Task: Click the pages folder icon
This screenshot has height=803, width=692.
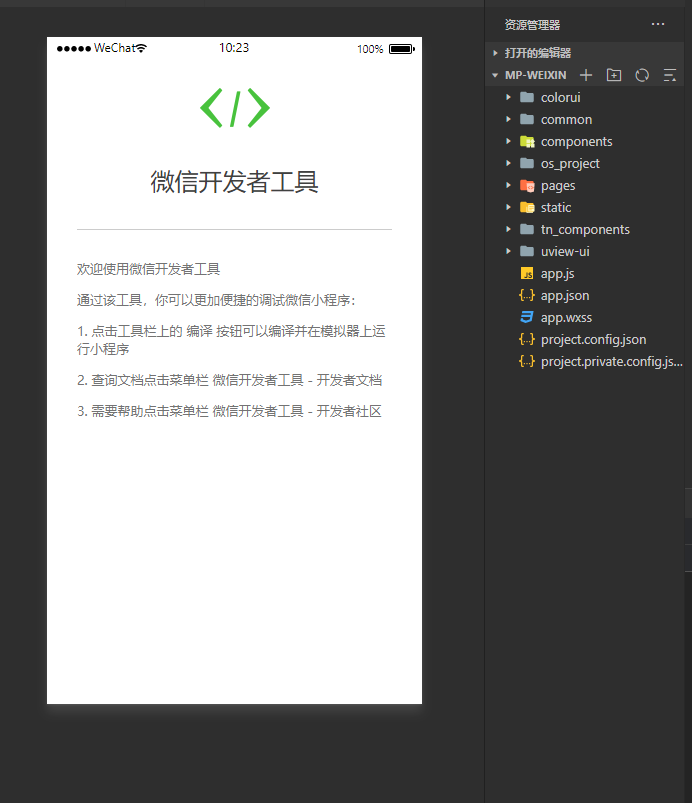Action: tap(527, 185)
